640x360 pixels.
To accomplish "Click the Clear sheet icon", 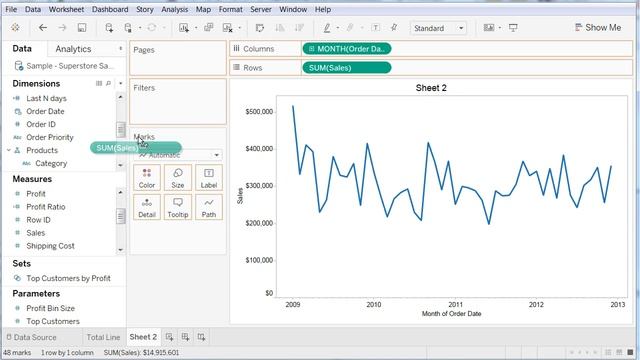I will click(x=228, y=28).
